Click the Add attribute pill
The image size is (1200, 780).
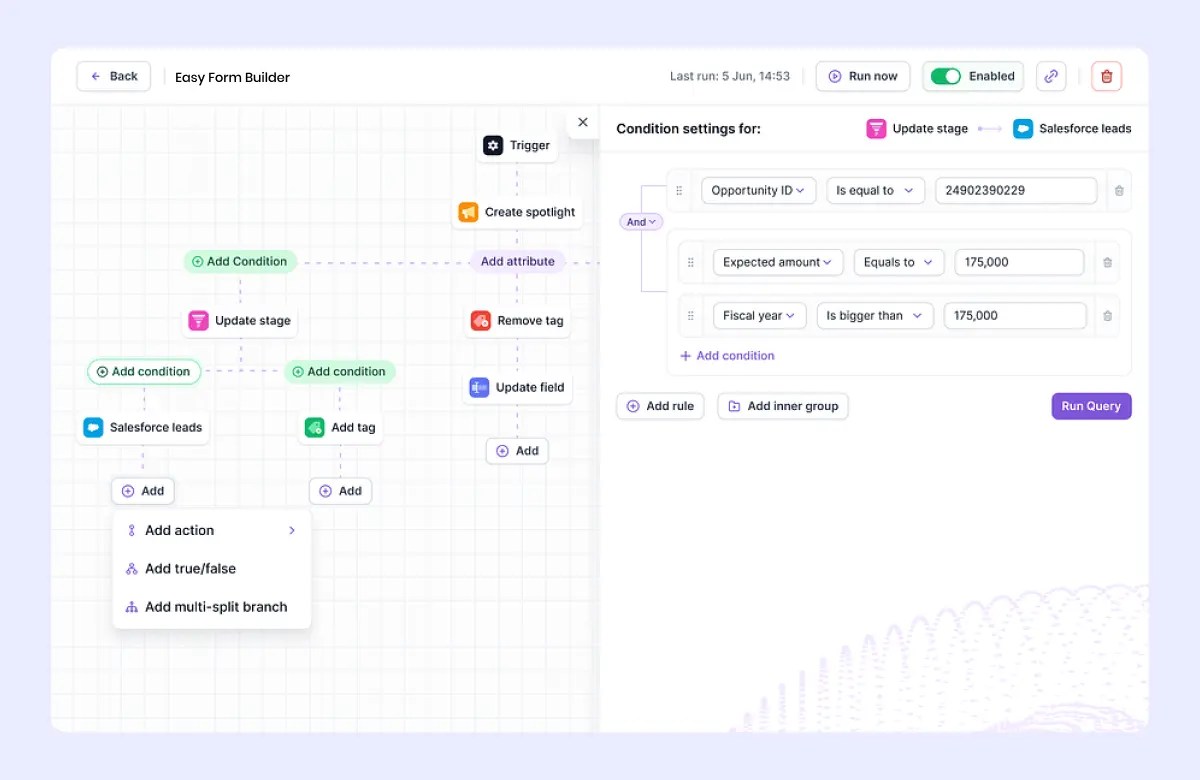(x=517, y=261)
